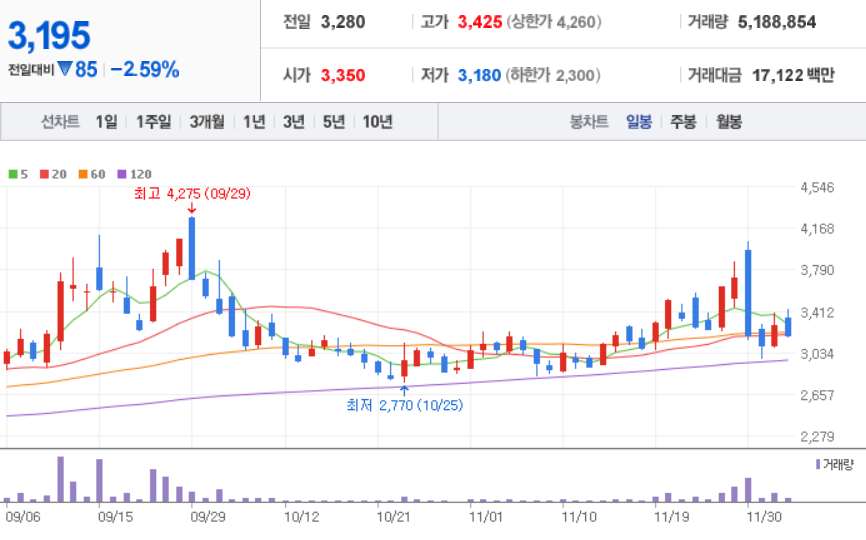Click the orange 60-day moving average swatch
This screenshot has height=540, width=866.
coord(83,174)
